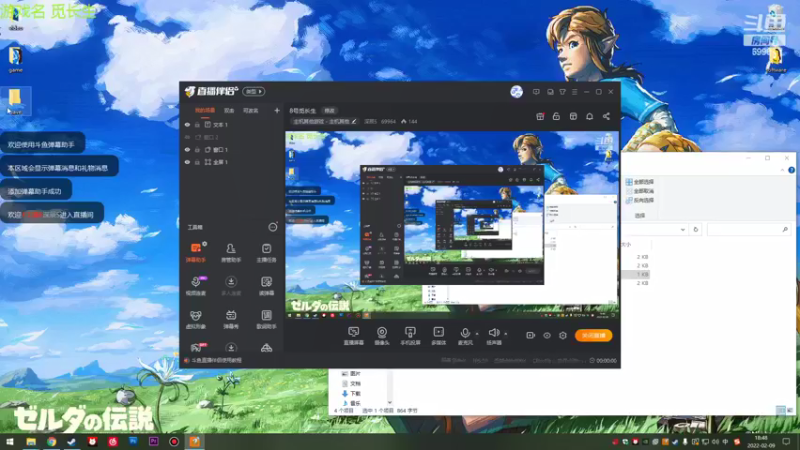Viewport: 800px width, 450px height.
Task: Open the mode switch pill beside the logo
Action: [254, 91]
